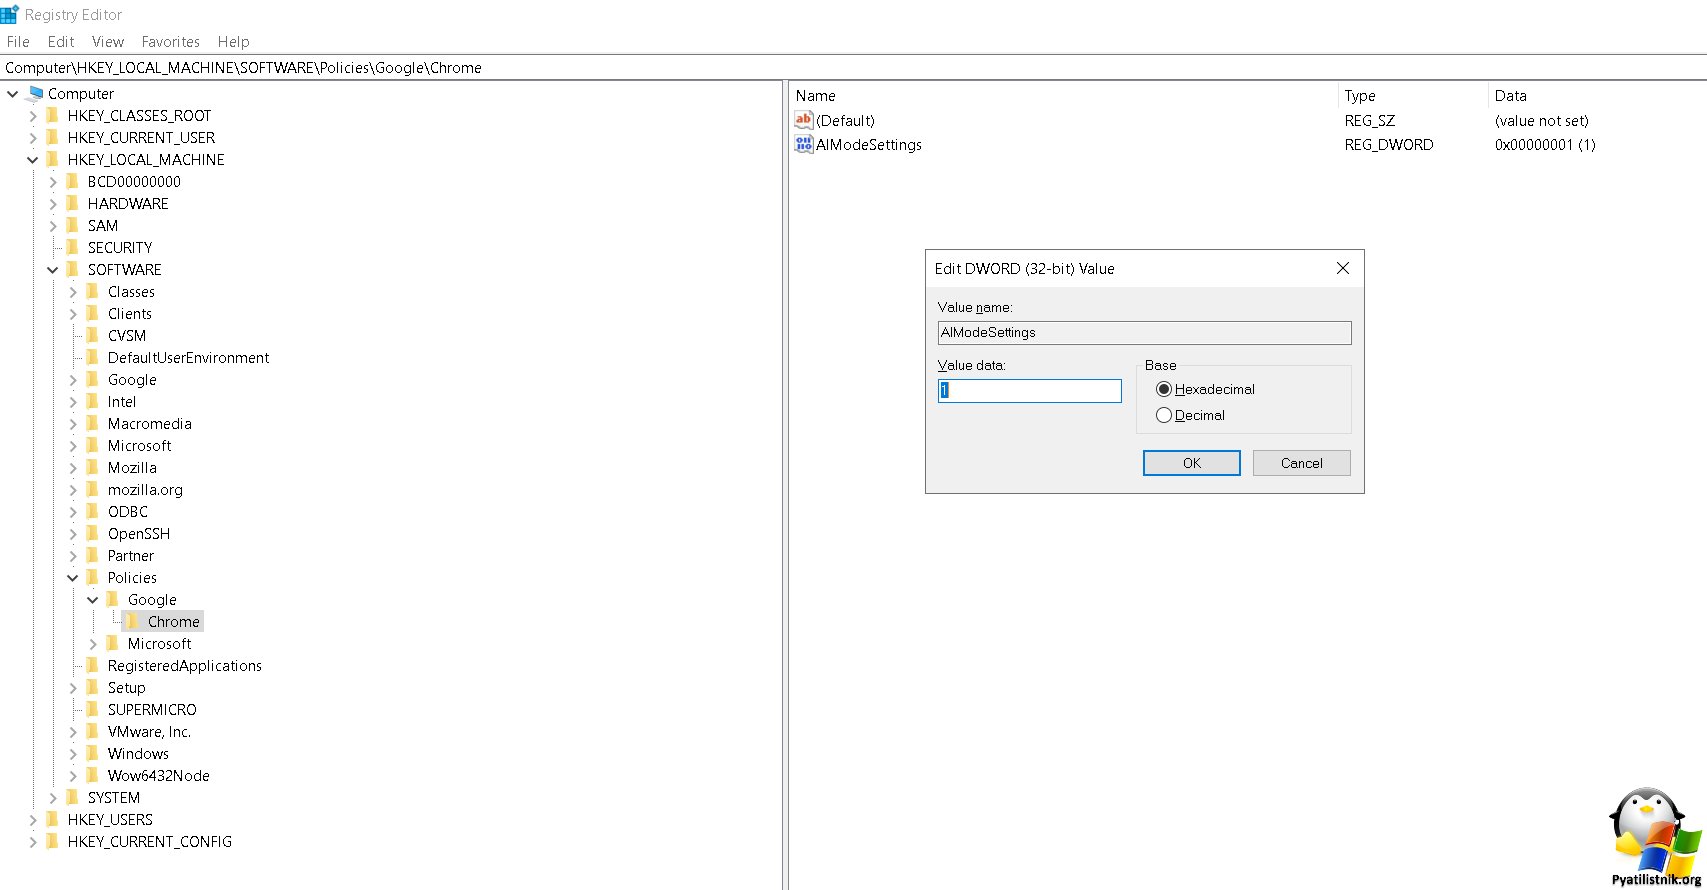This screenshot has width=1707, height=890.
Task: Cancel the Edit DWORD dialog
Action: 1301,463
